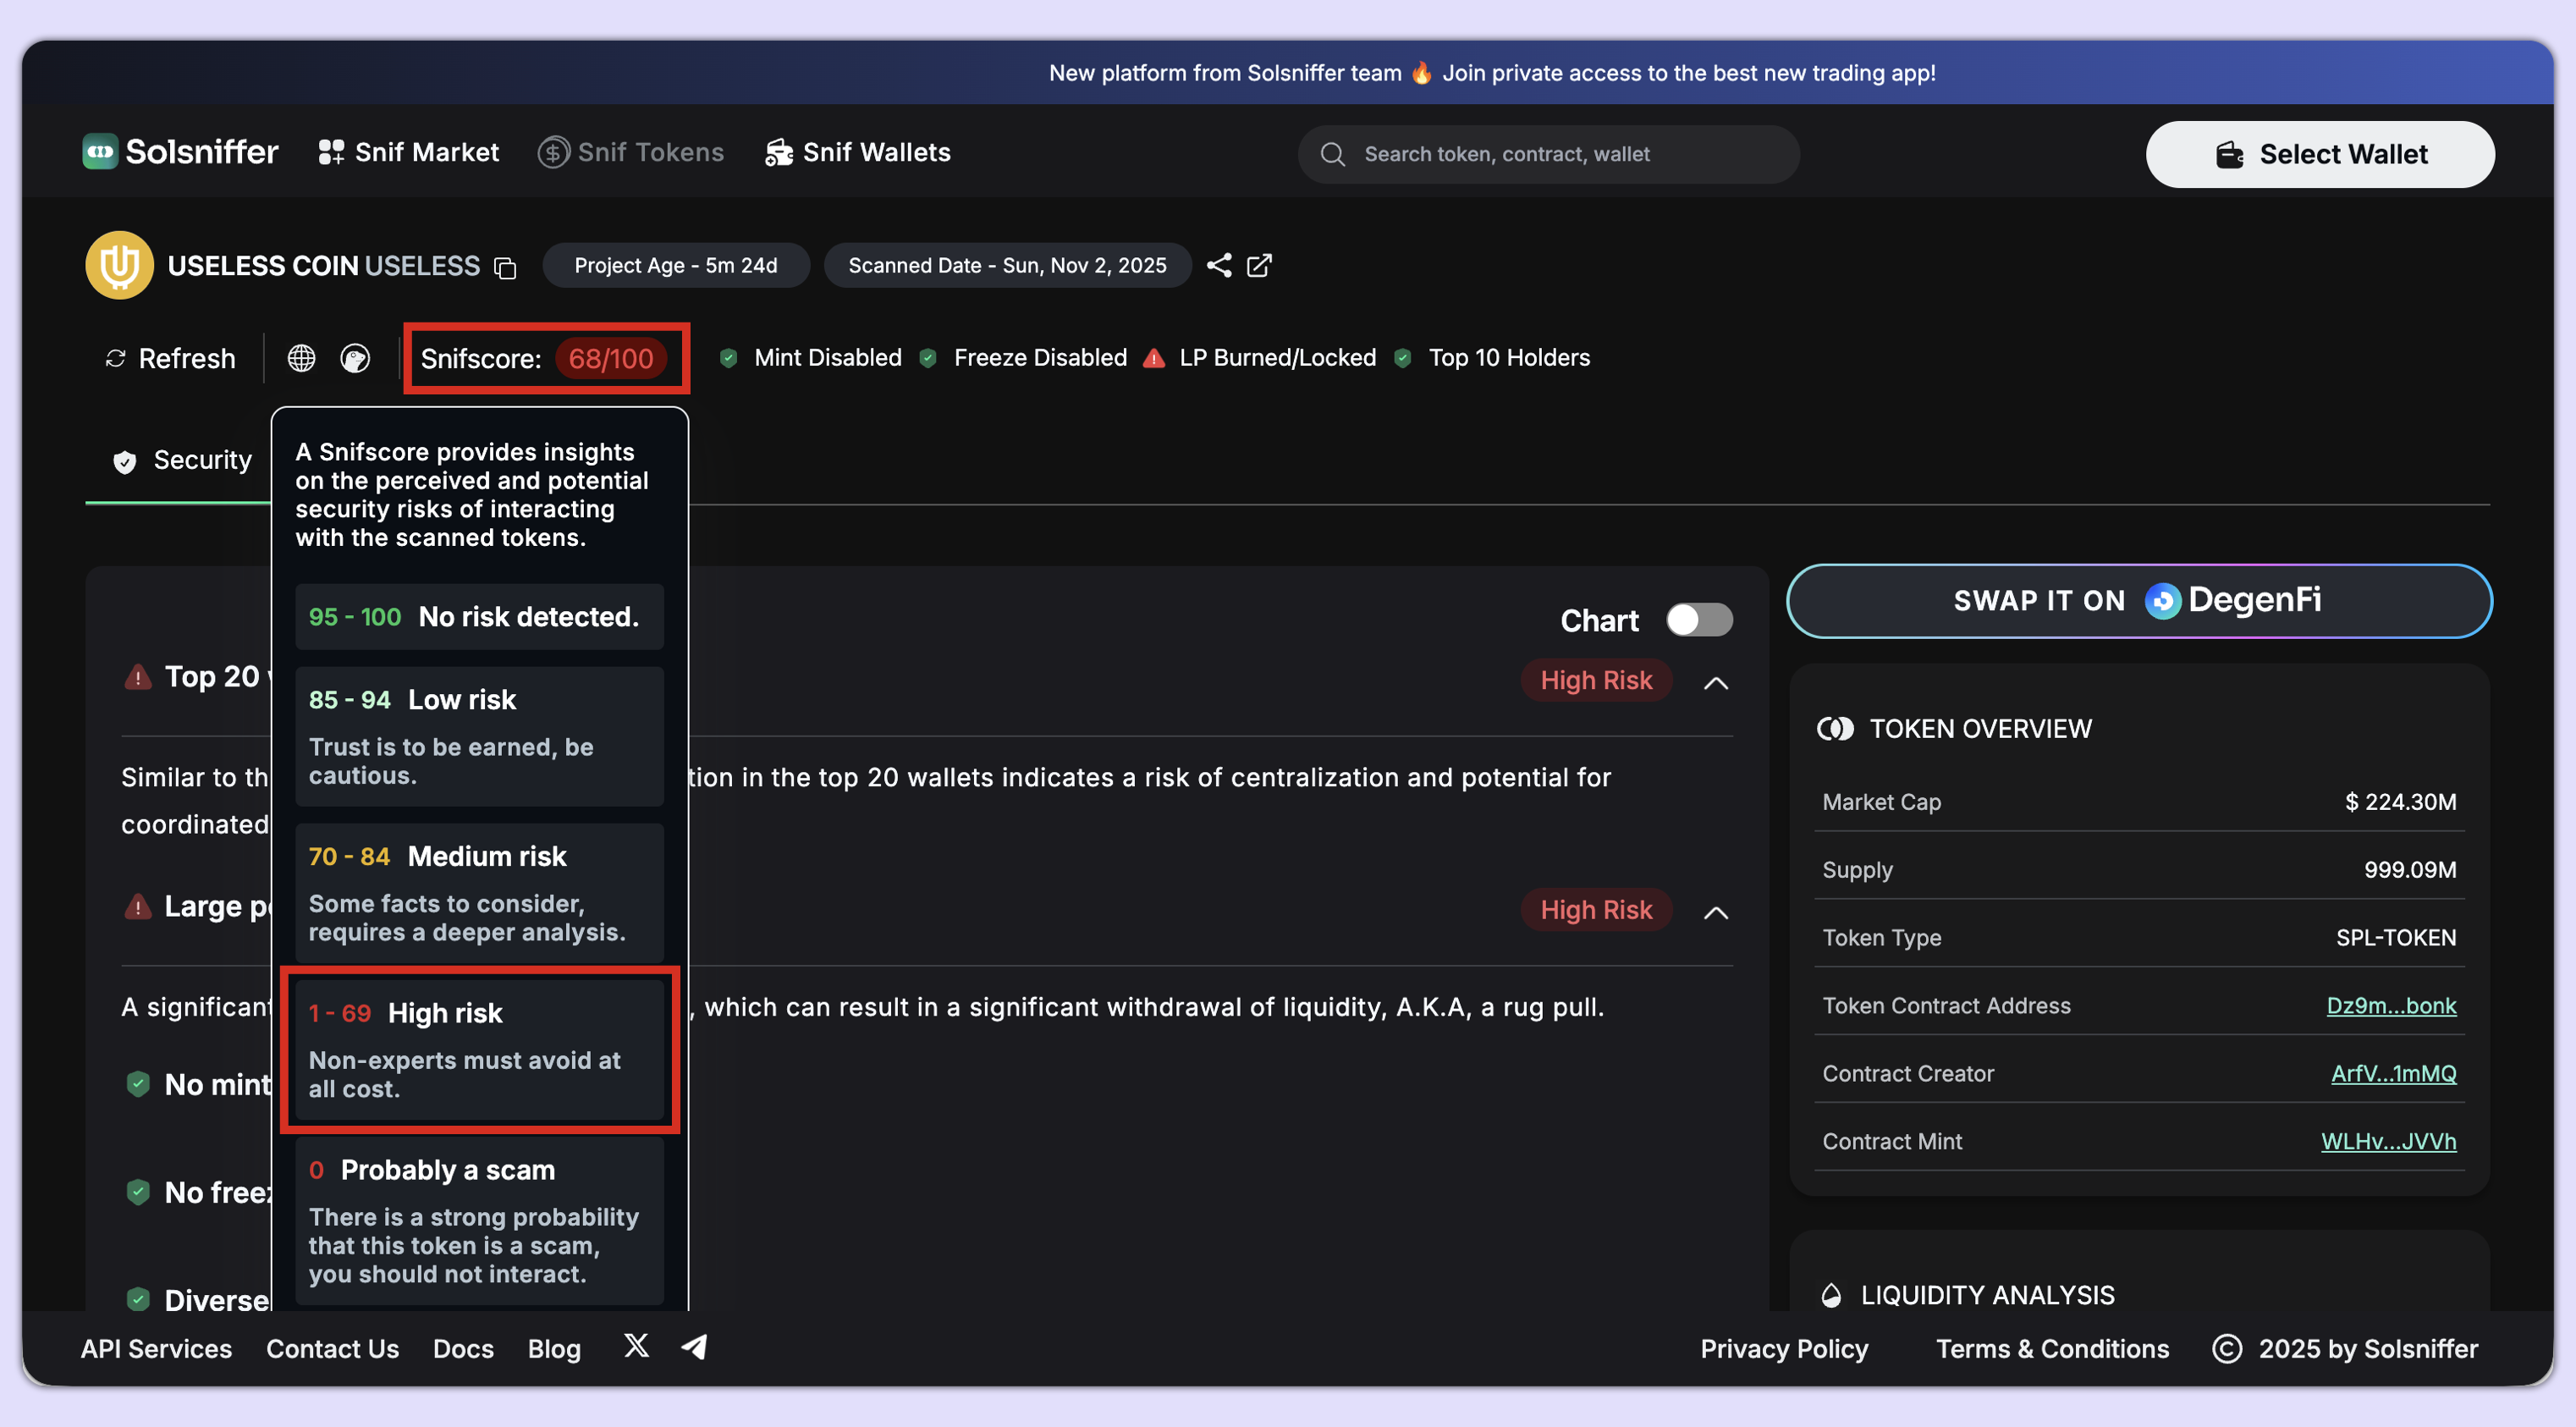Open token in external link icon
The height and width of the screenshot is (1427, 2576).
point(1259,265)
